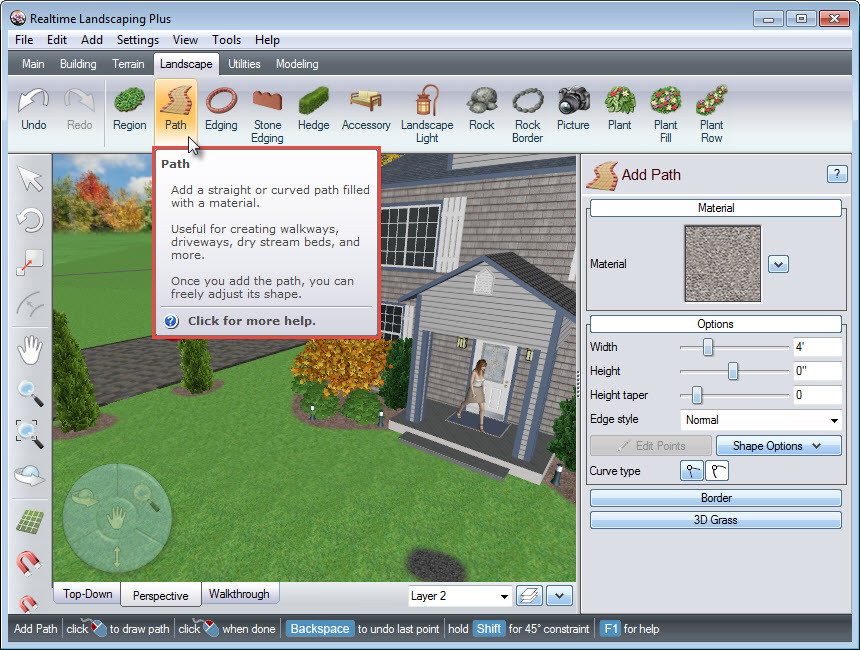
Task: Click the Height slider handle
Action: click(733, 371)
